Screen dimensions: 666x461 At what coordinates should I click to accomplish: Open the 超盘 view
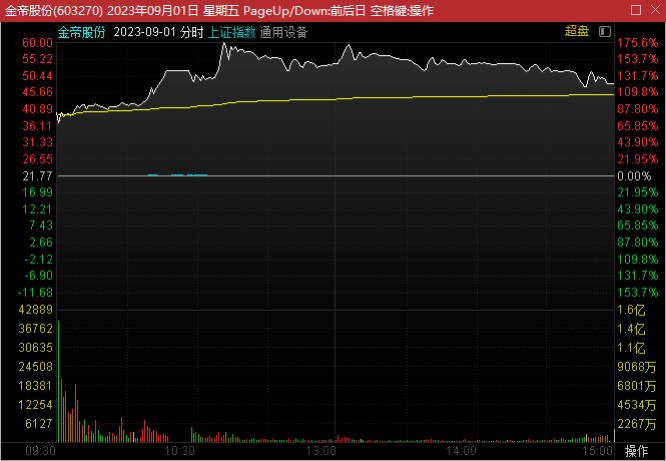coord(577,31)
